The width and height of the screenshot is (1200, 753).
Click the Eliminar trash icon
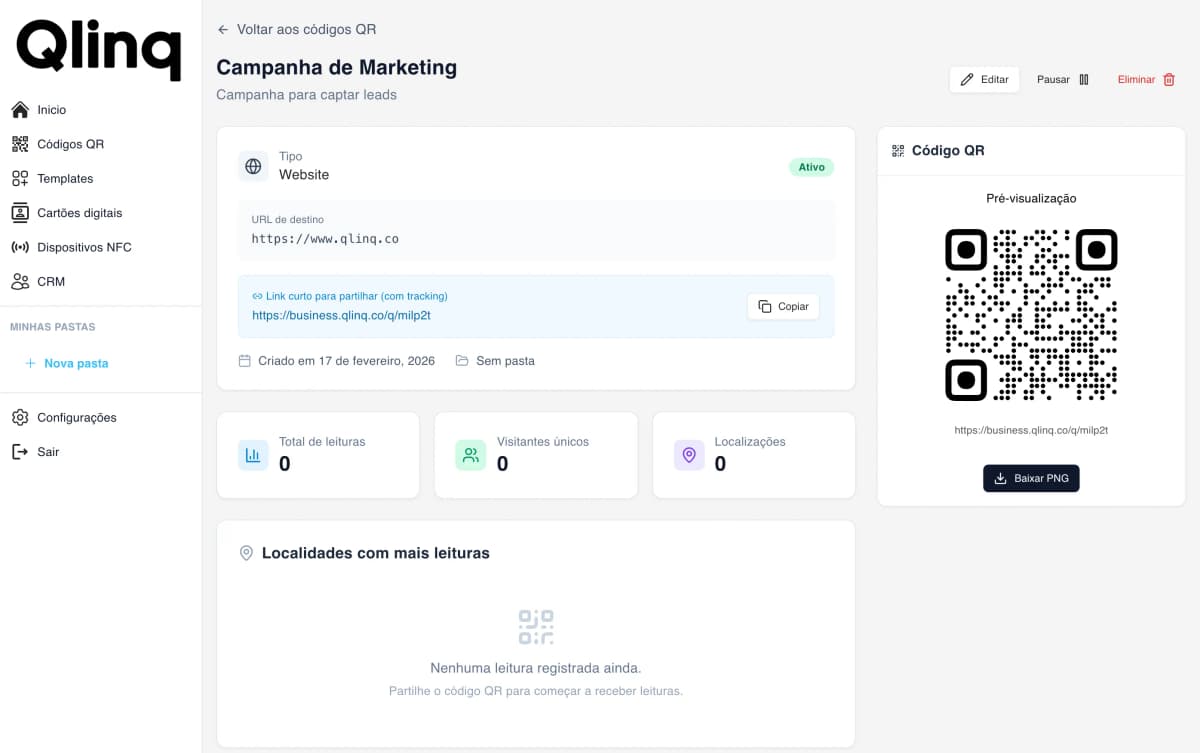pyautogui.click(x=1167, y=79)
